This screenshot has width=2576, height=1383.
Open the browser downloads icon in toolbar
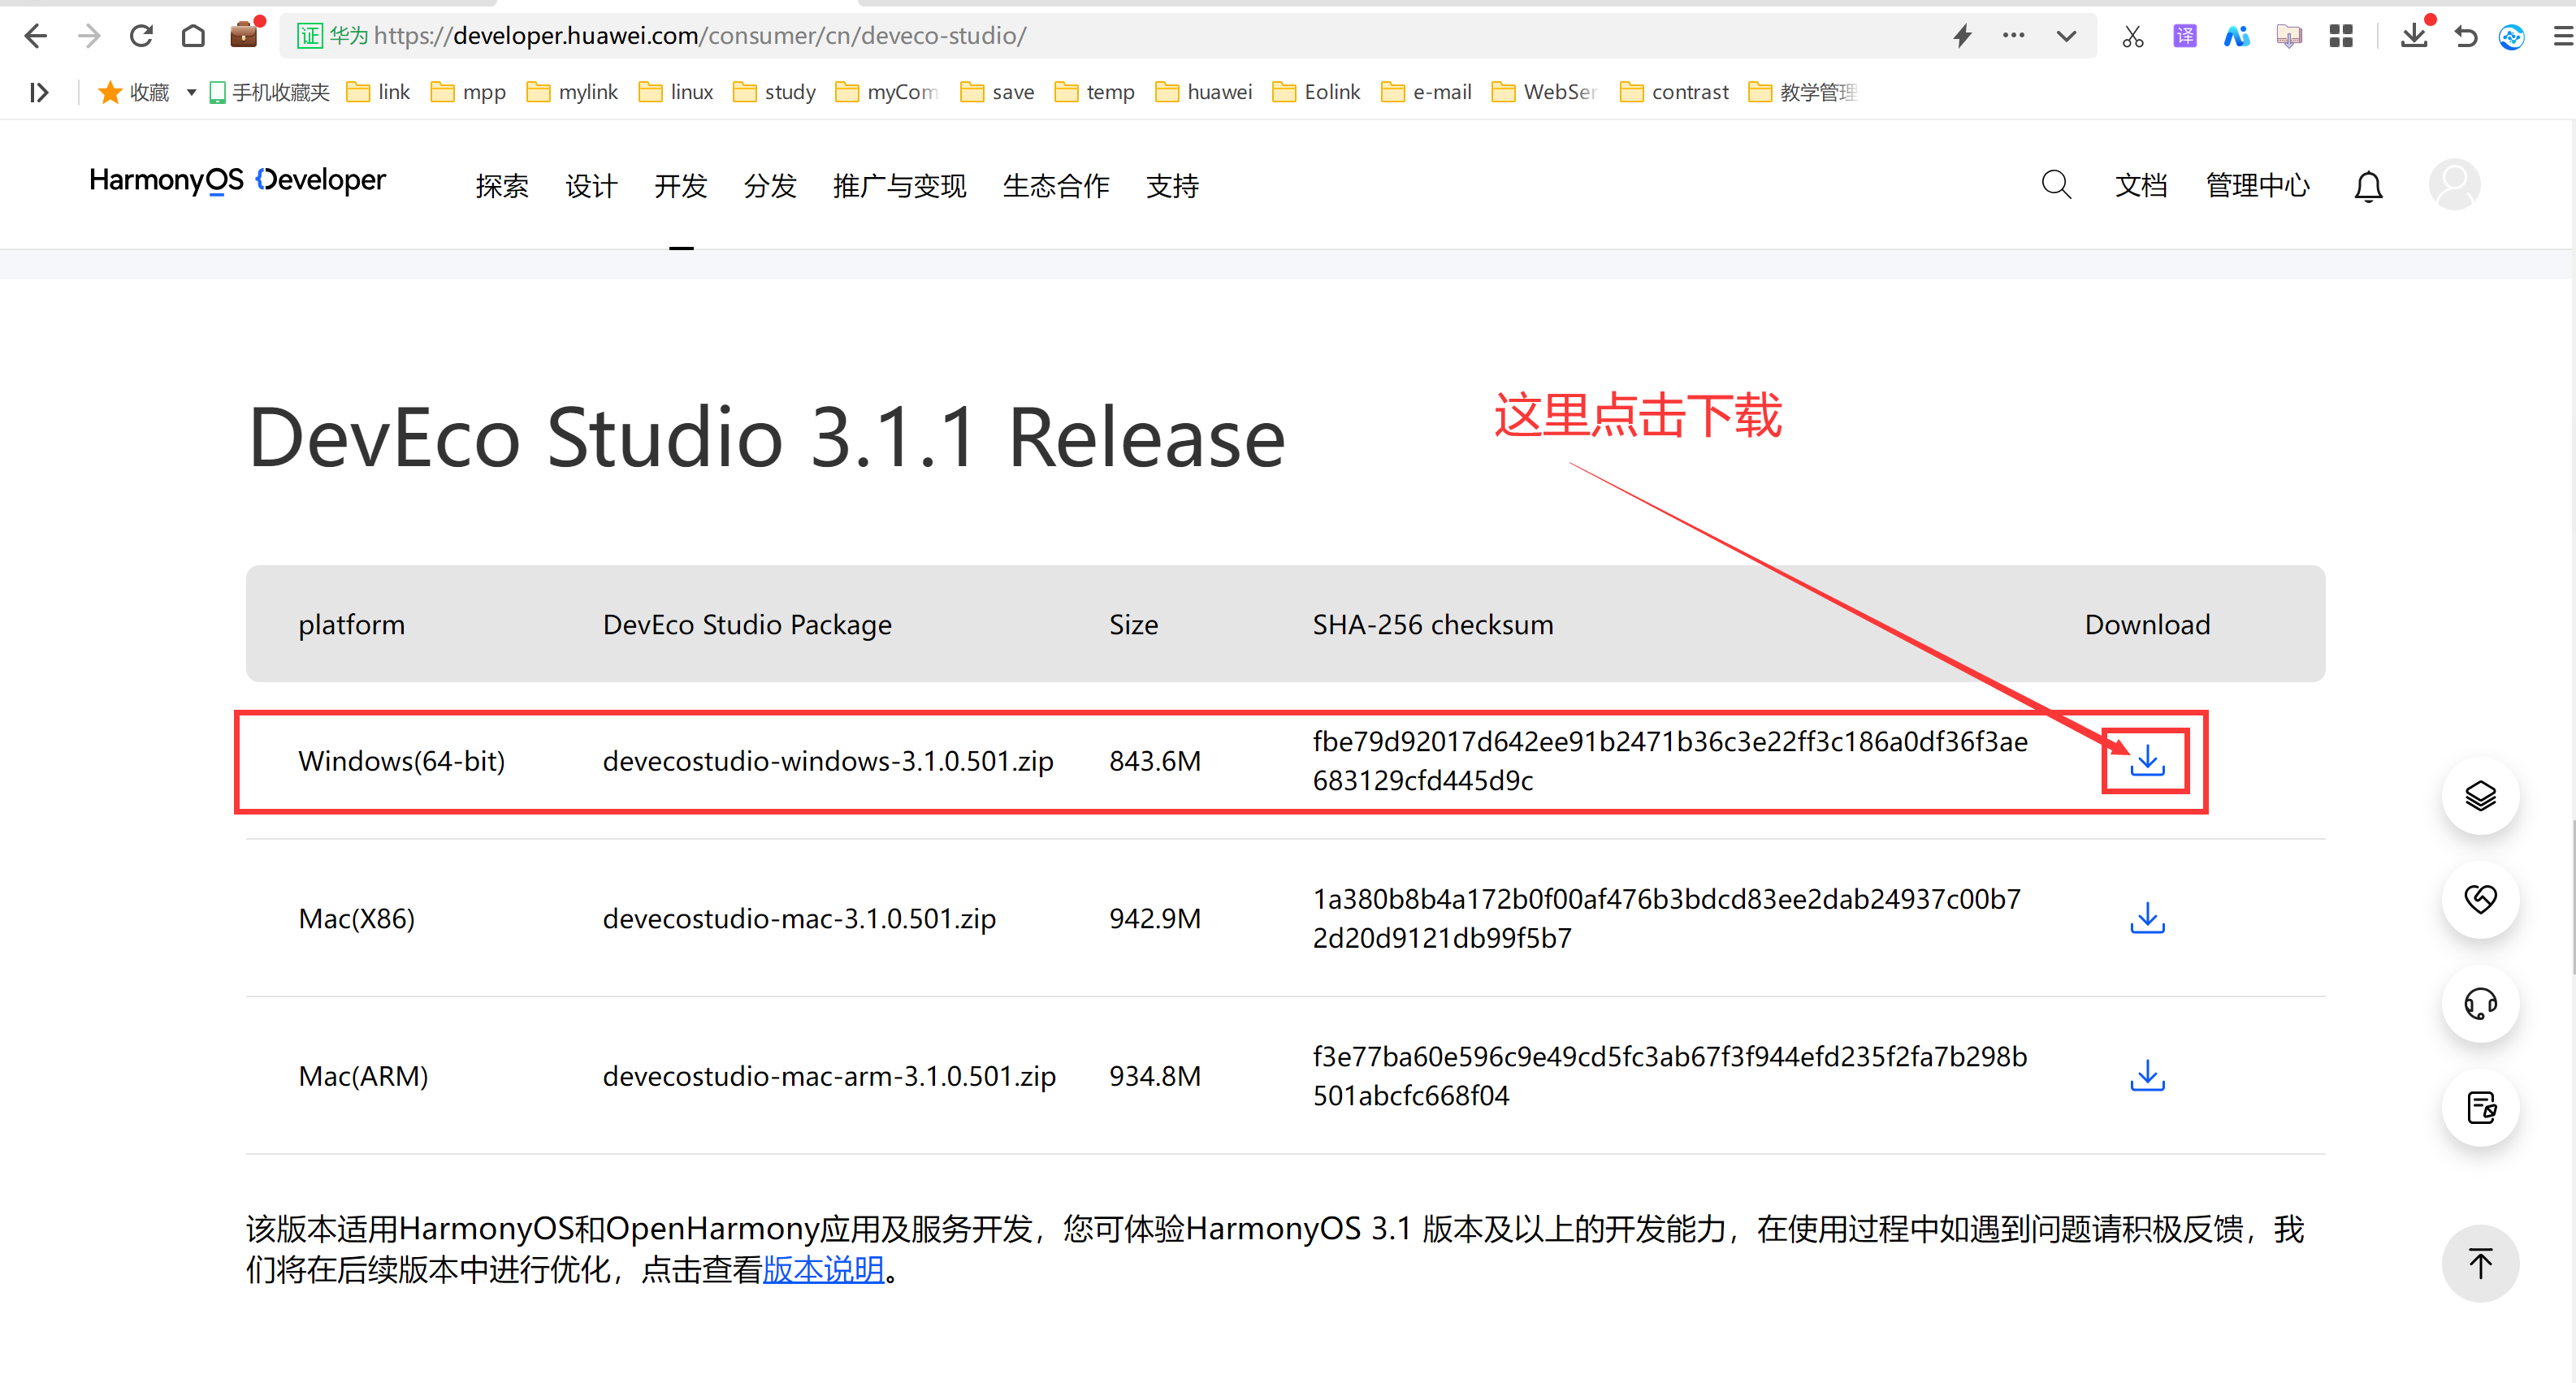(2413, 37)
